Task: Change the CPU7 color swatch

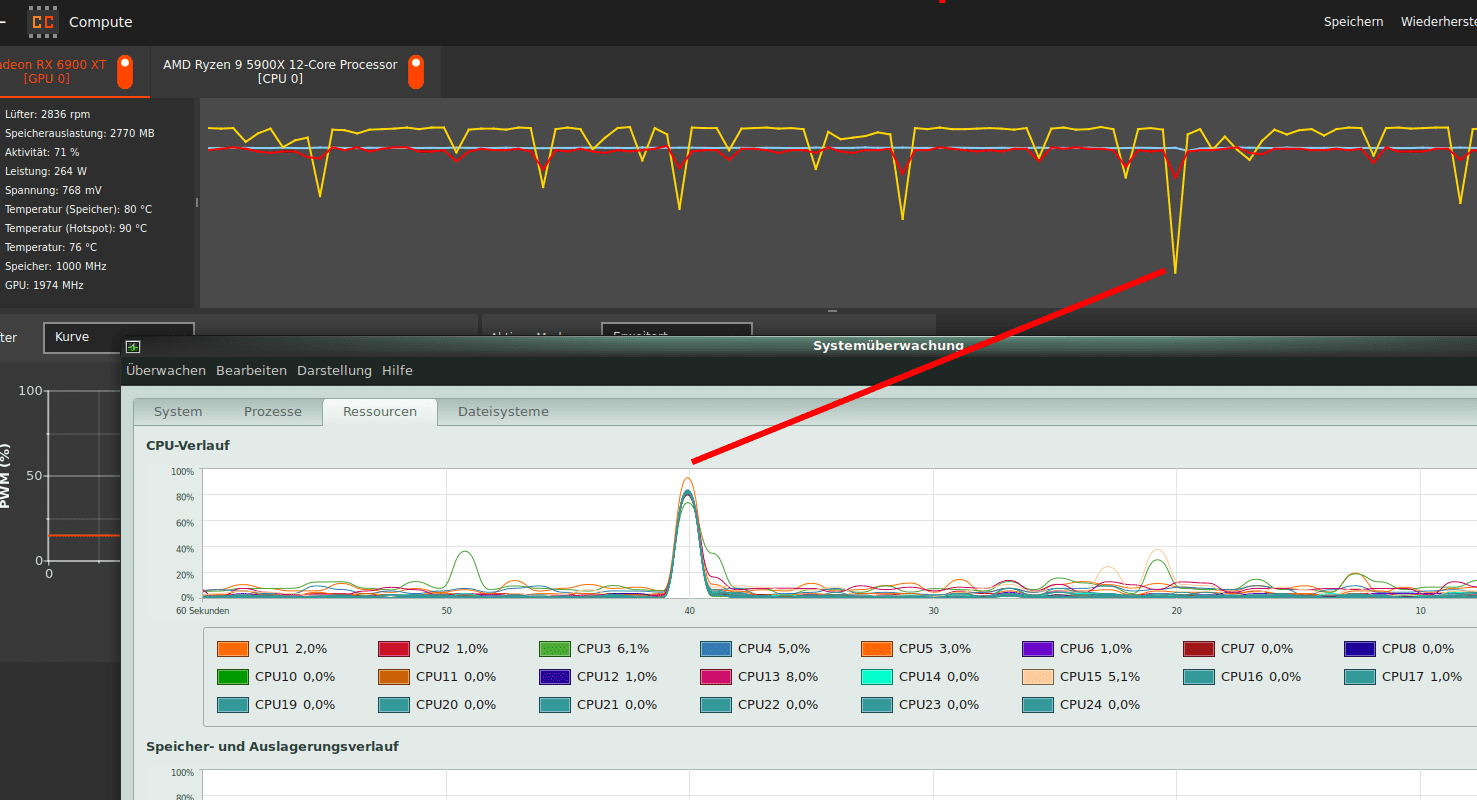Action: [1199, 649]
